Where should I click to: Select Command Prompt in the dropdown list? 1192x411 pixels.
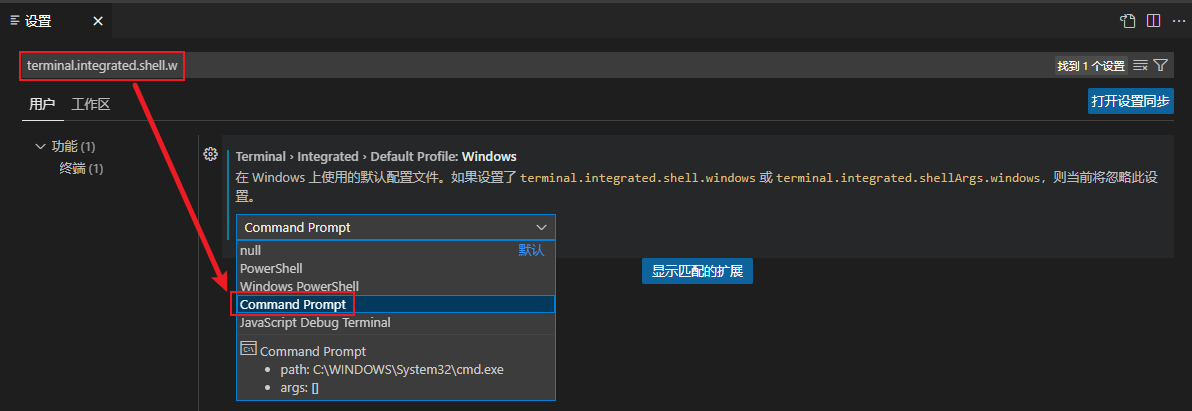[x=293, y=304]
